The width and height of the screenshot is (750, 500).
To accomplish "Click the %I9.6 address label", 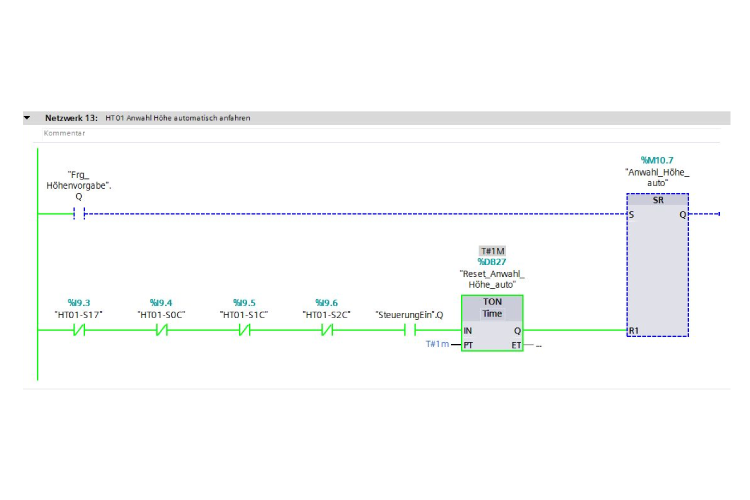I will click(327, 303).
